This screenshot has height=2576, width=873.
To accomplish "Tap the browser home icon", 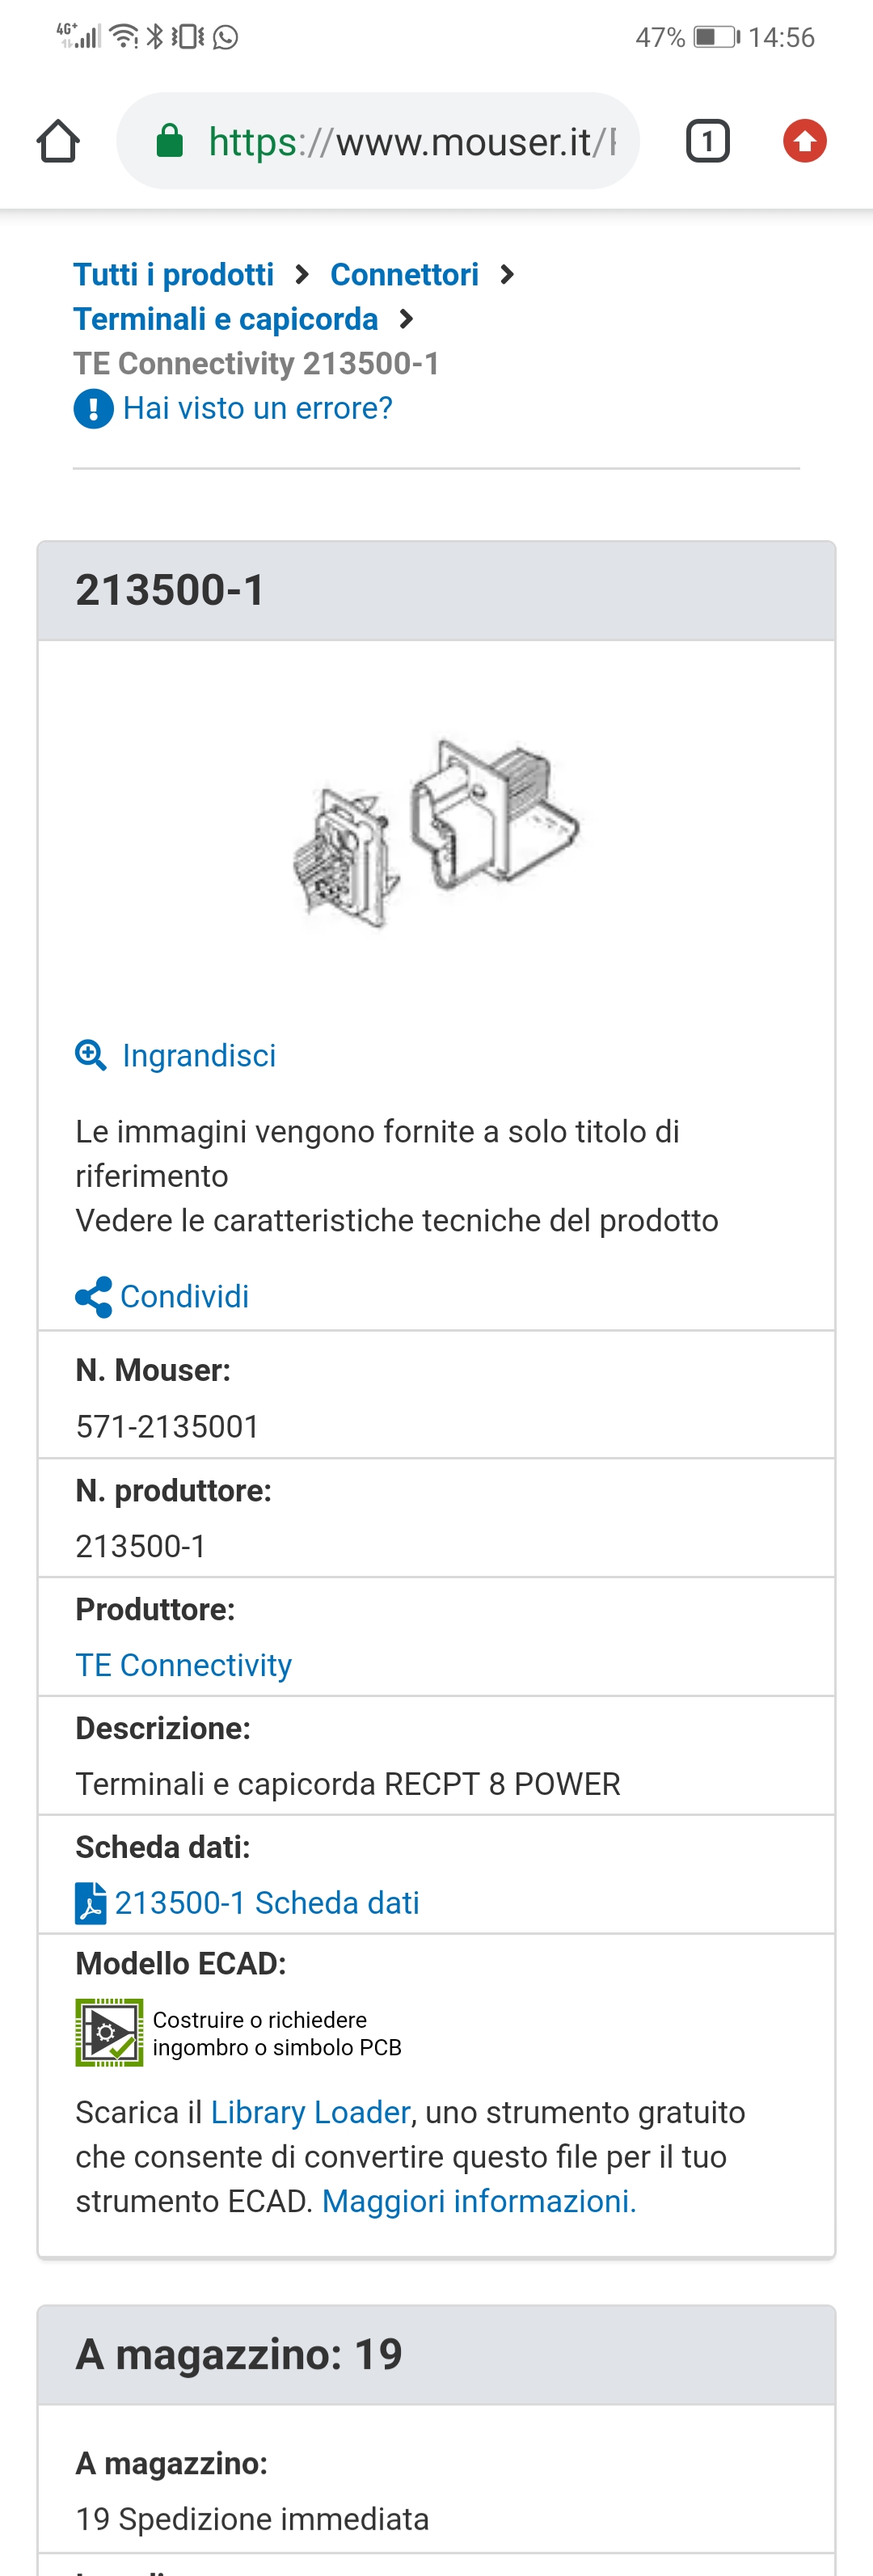I will pyautogui.click(x=58, y=141).
